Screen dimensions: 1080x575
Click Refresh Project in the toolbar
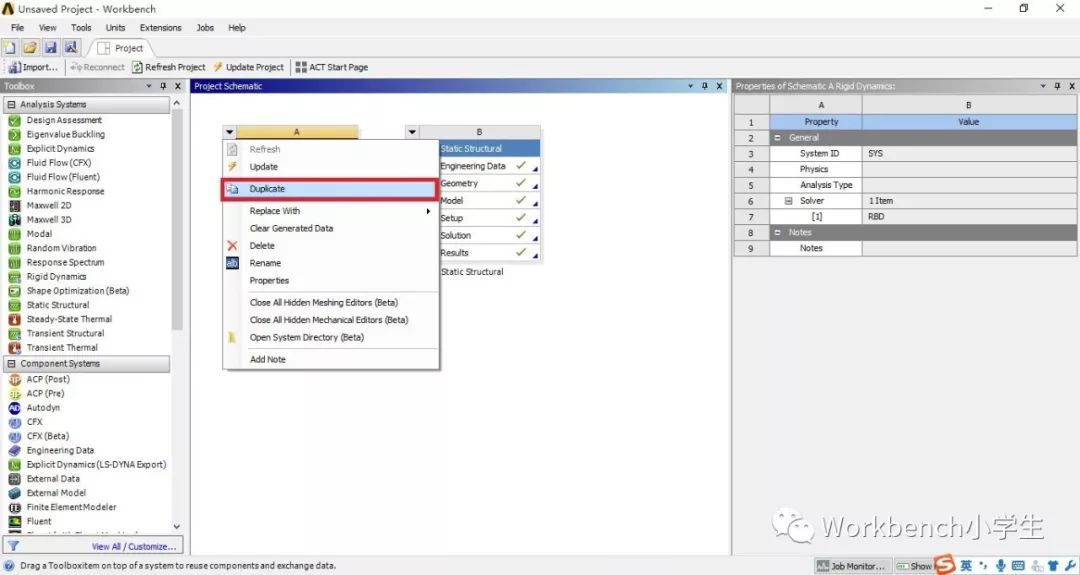(x=169, y=67)
